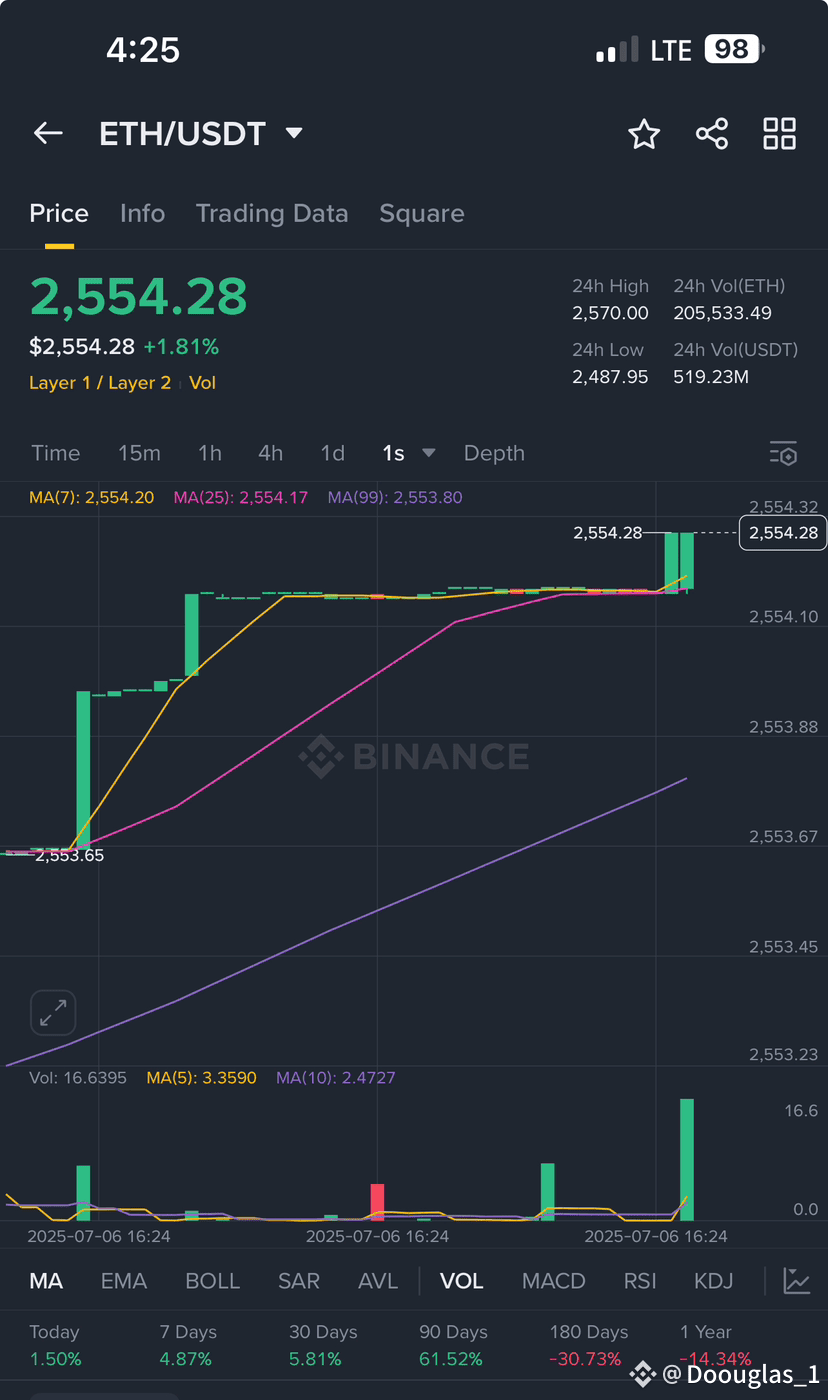Tap the MA(5): 3.3590 volume legend
Image resolution: width=828 pixels, height=1400 pixels.
click(x=201, y=1078)
